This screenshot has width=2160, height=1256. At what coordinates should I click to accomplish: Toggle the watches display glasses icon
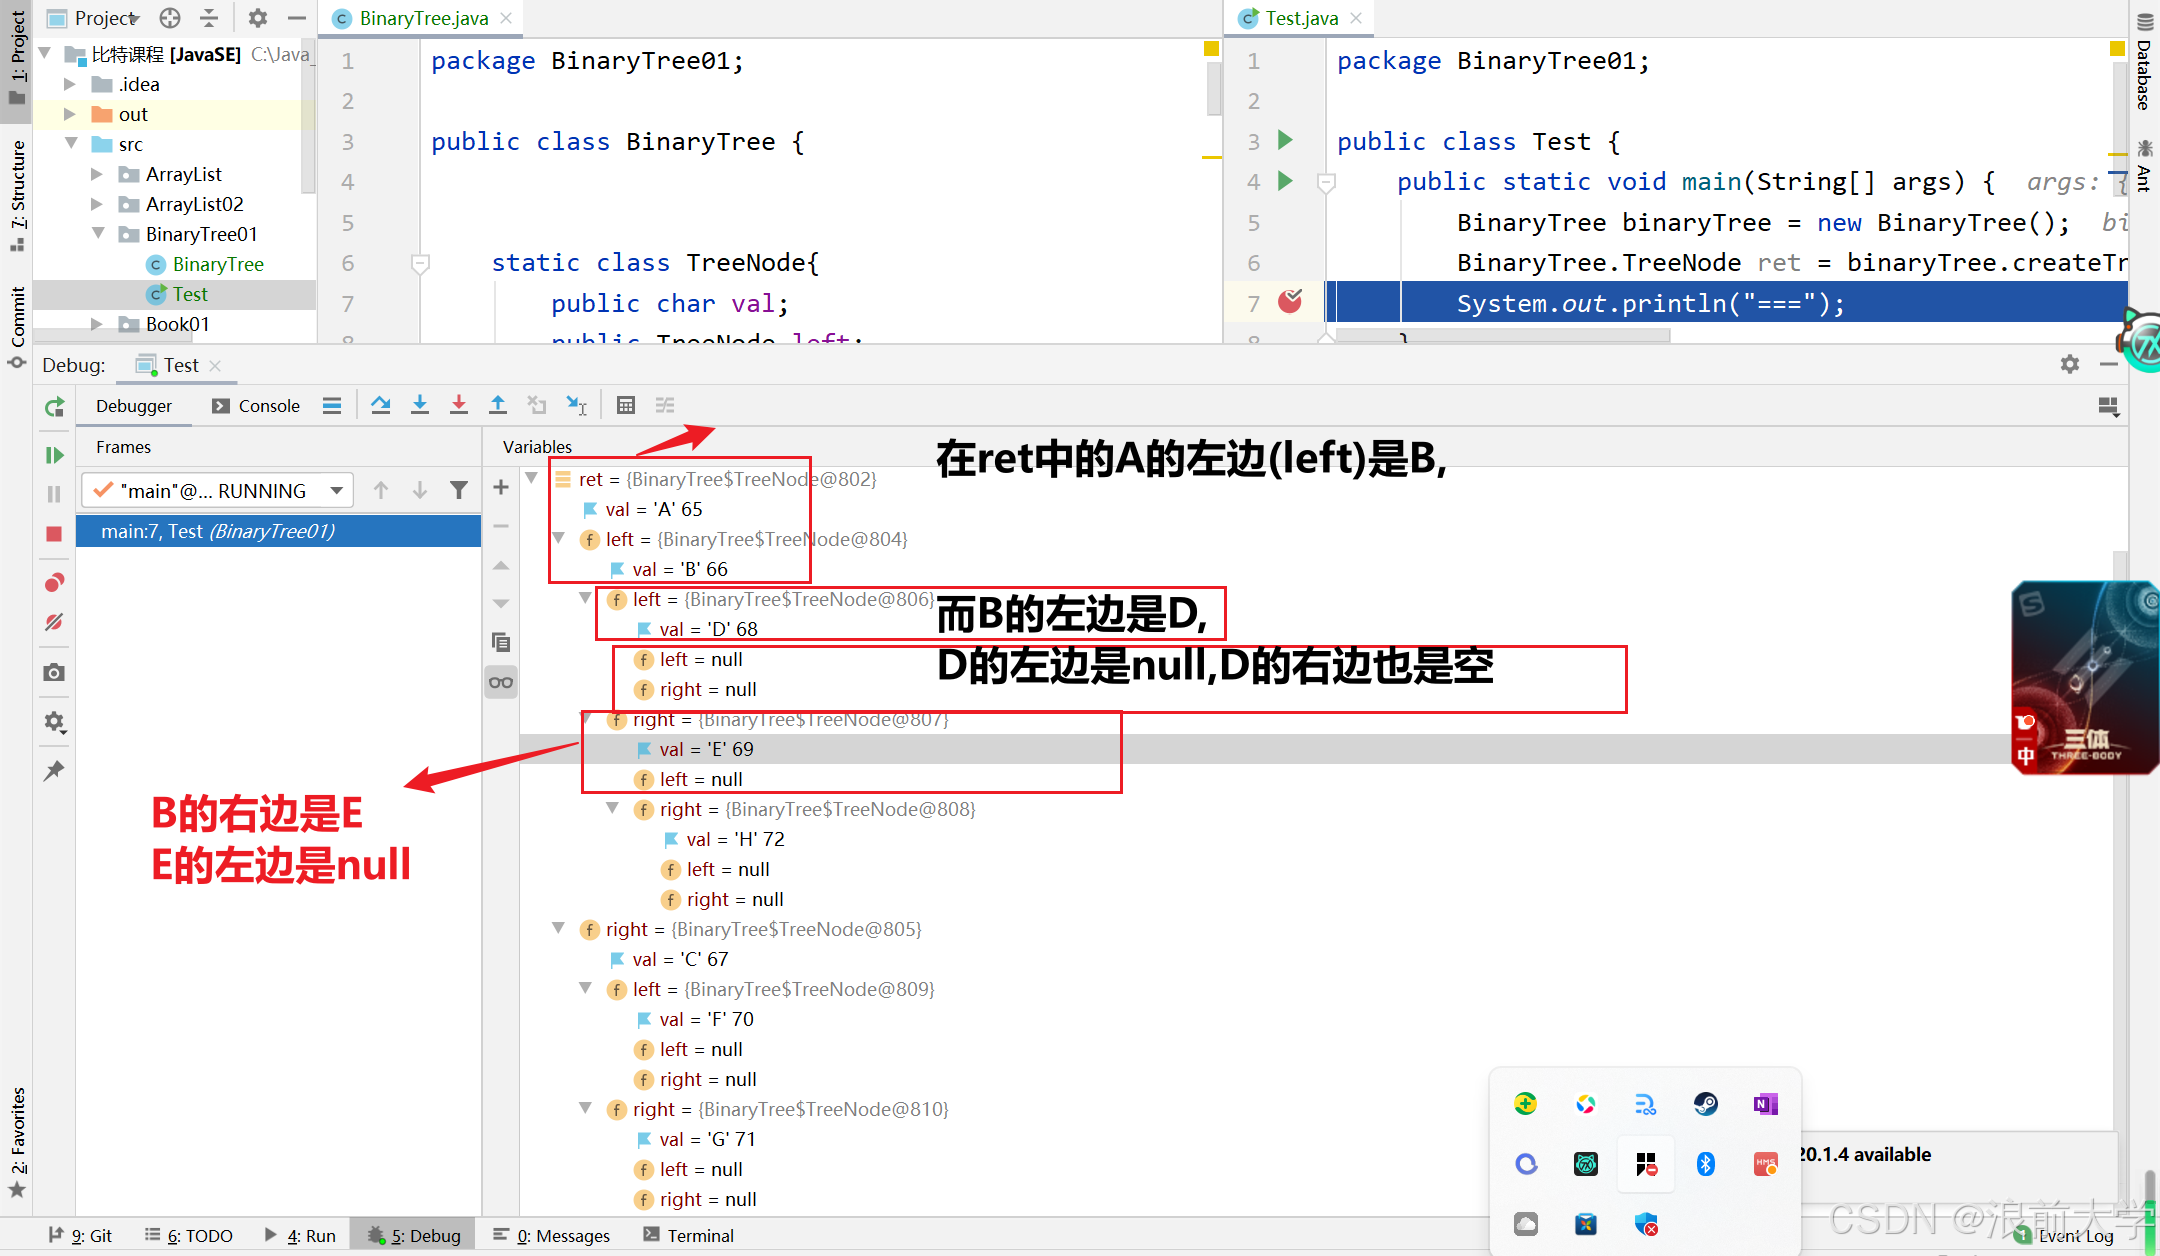501,682
